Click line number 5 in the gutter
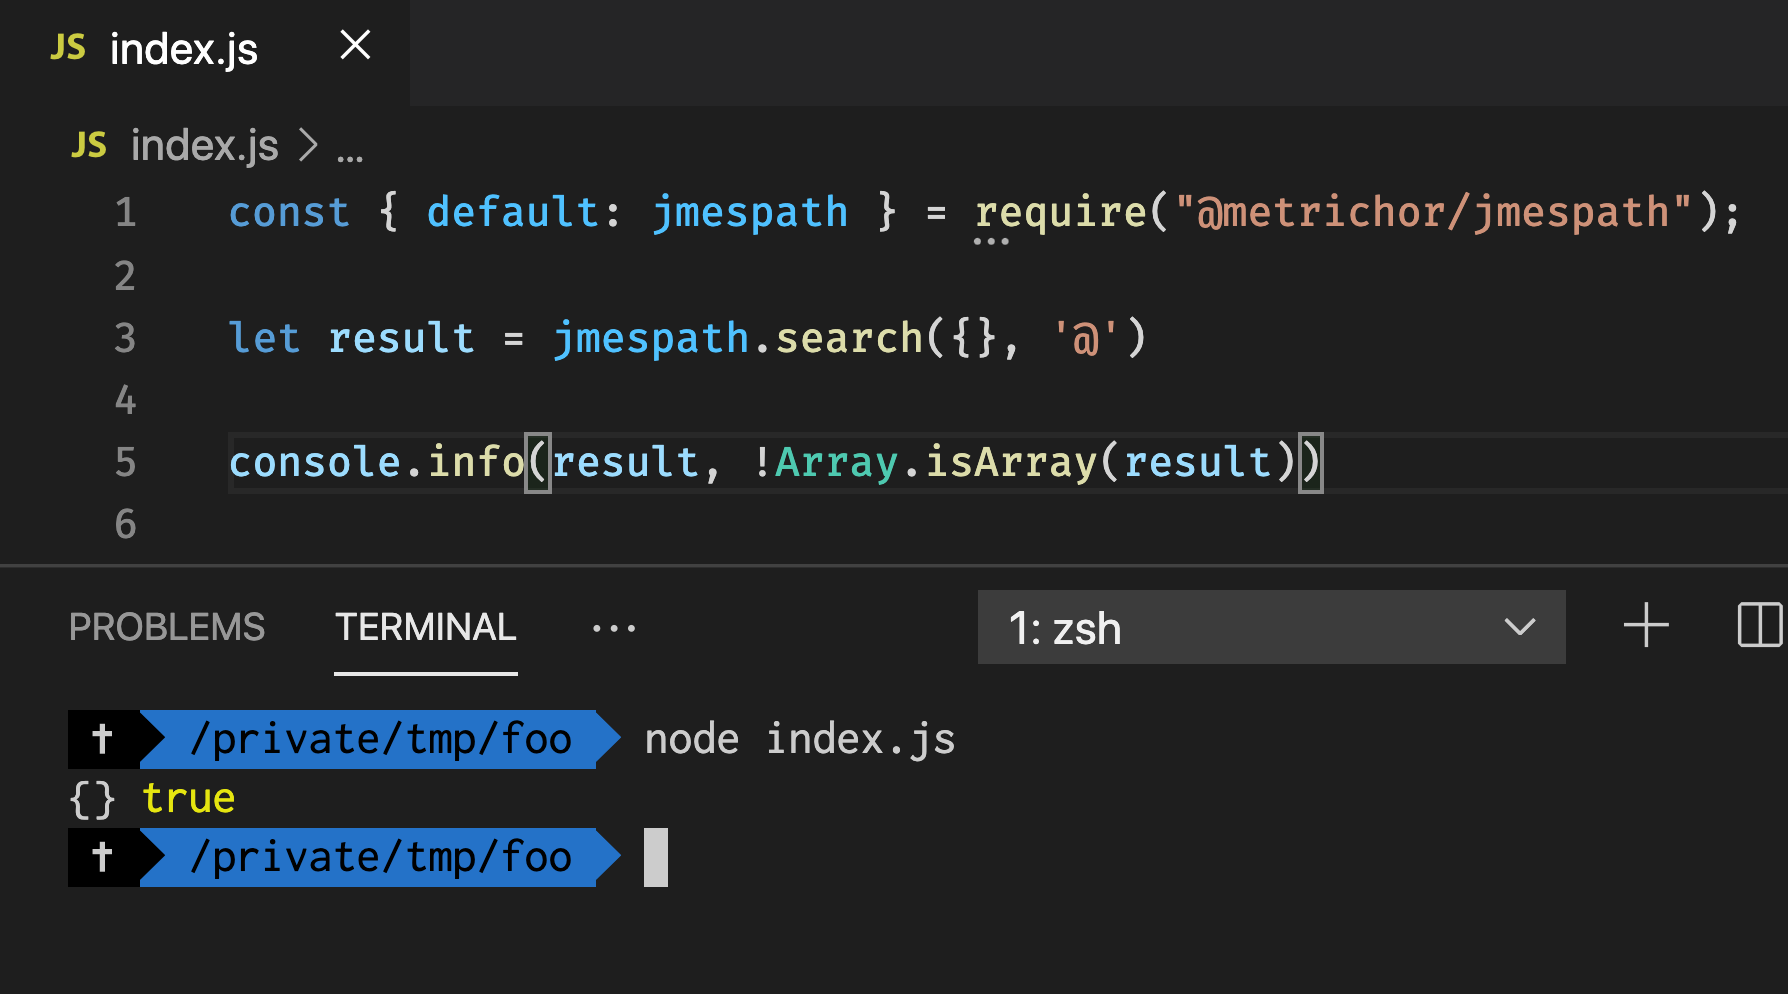Image resolution: width=1788 pixels, height=994 pixels. coord(124,462)
